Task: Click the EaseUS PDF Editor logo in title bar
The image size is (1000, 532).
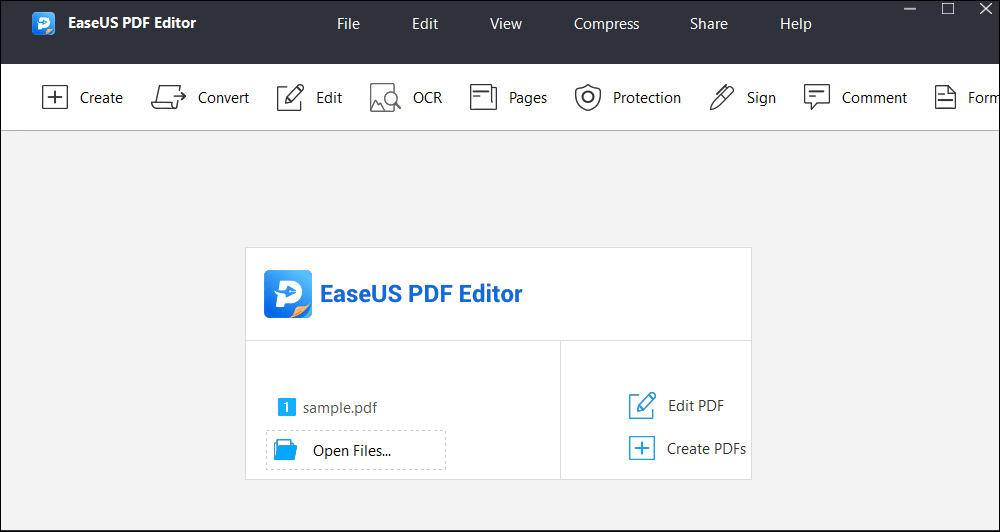Action: pyautogui.click(x=43, y=24)
